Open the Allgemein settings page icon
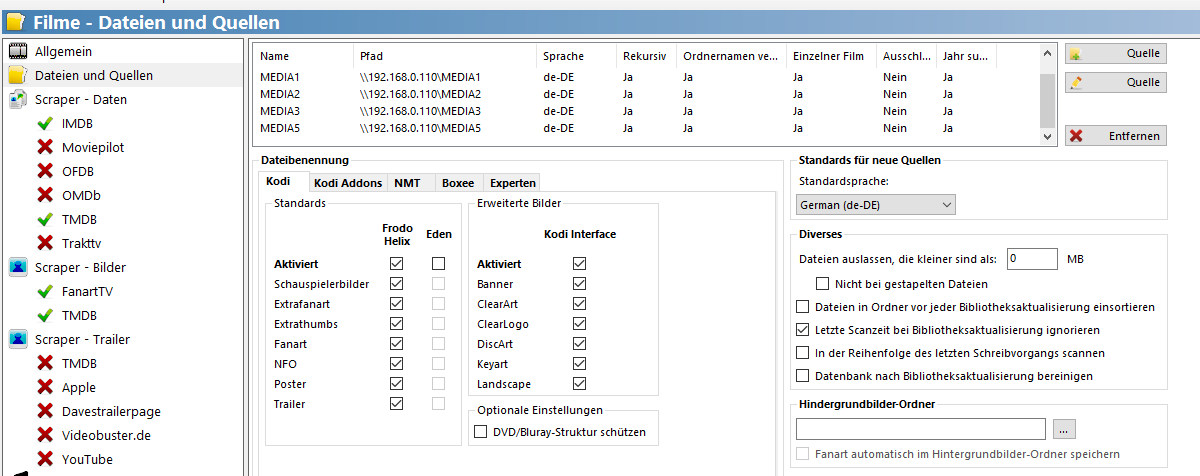Screen dimensions: 1200x476 18,51
